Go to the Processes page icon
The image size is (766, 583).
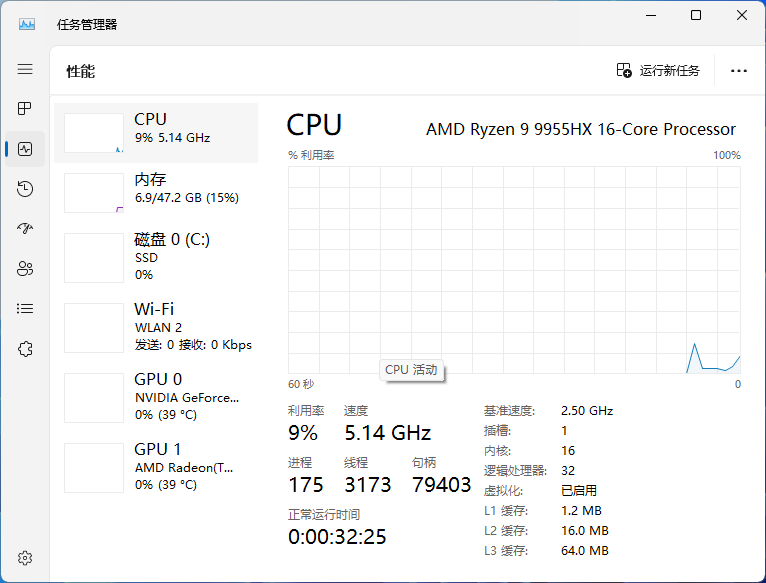click(25, 108)
